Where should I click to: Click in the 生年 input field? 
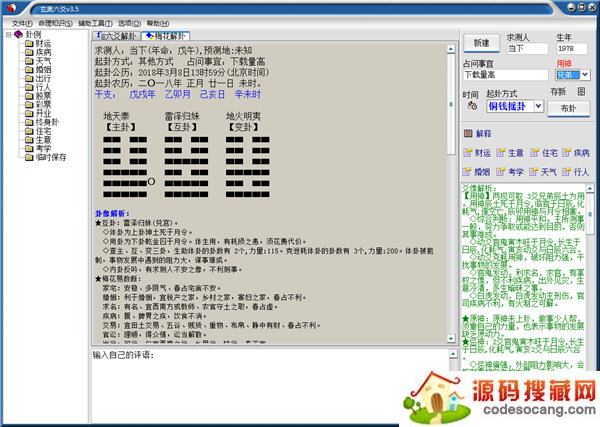[x=572, y=49]
